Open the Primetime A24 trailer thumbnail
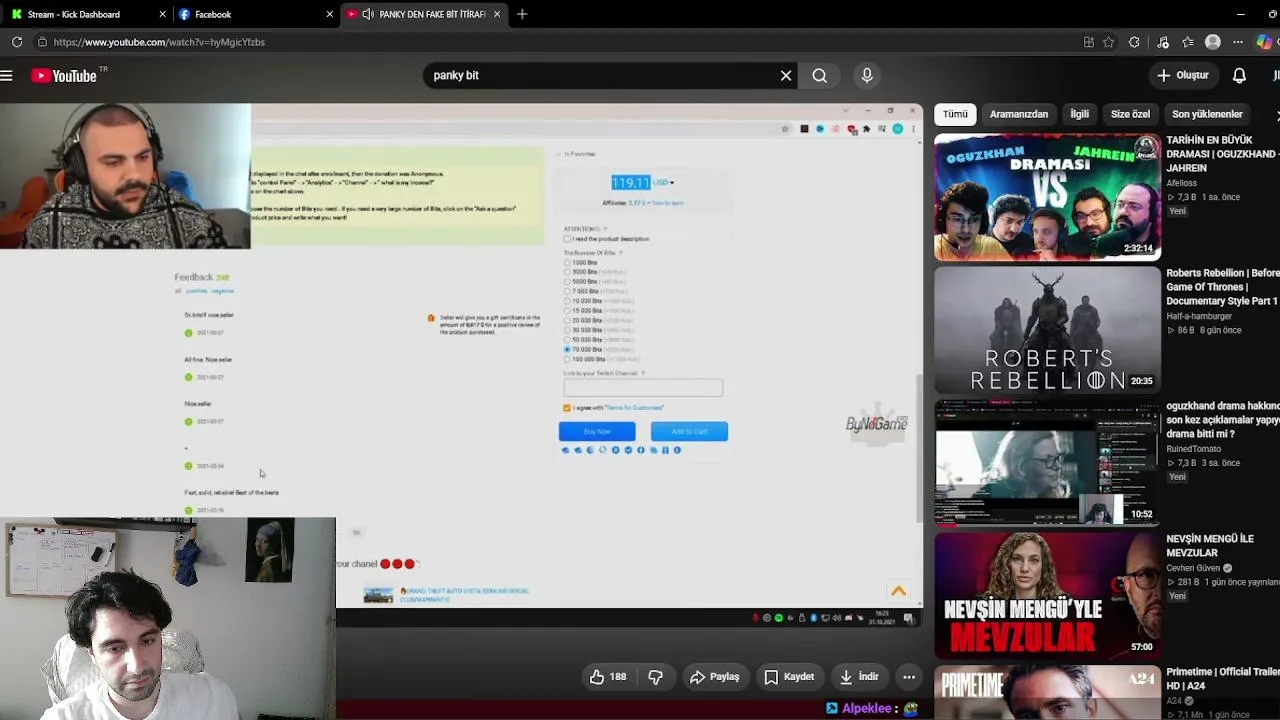Viewport: 1280px width, 720px height. 1047,693
